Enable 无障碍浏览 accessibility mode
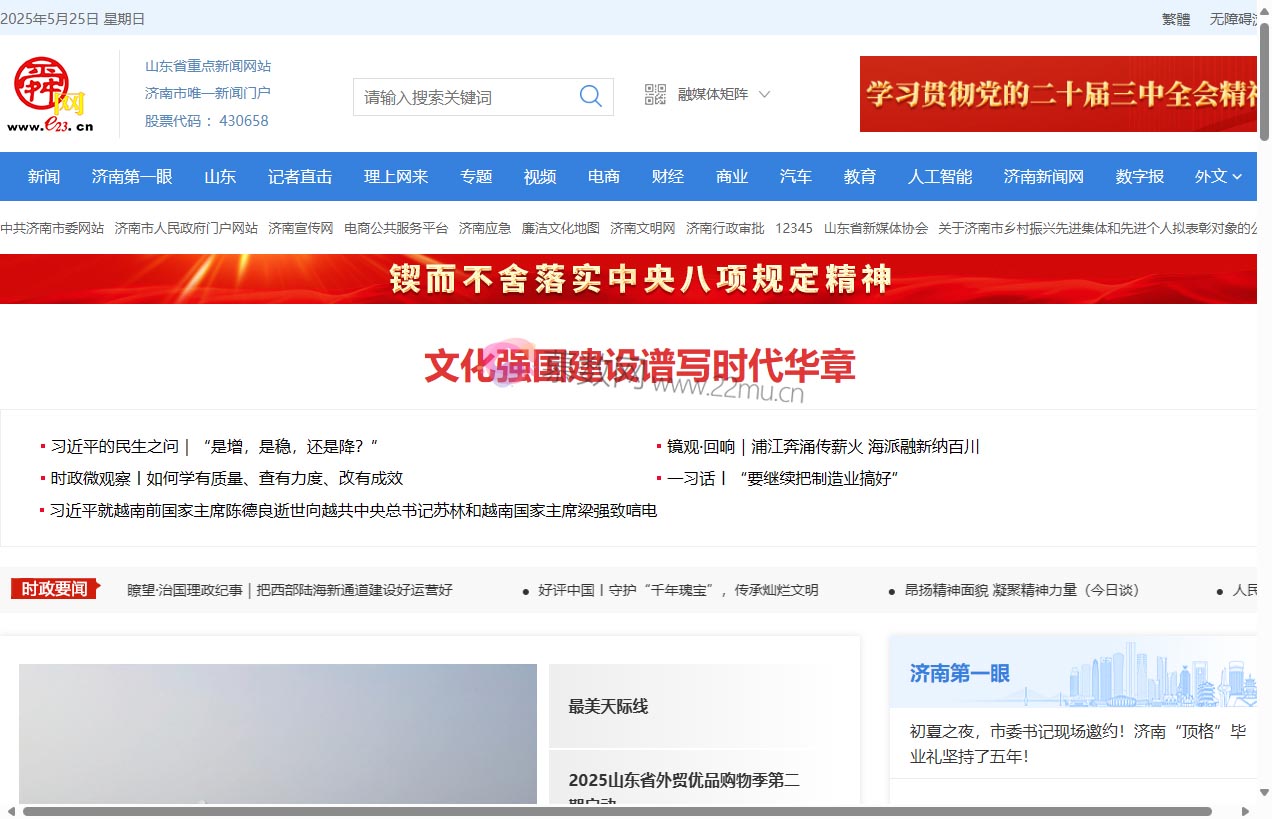This screenshot has width=1272, height=819. click(x=1234, y=18)
